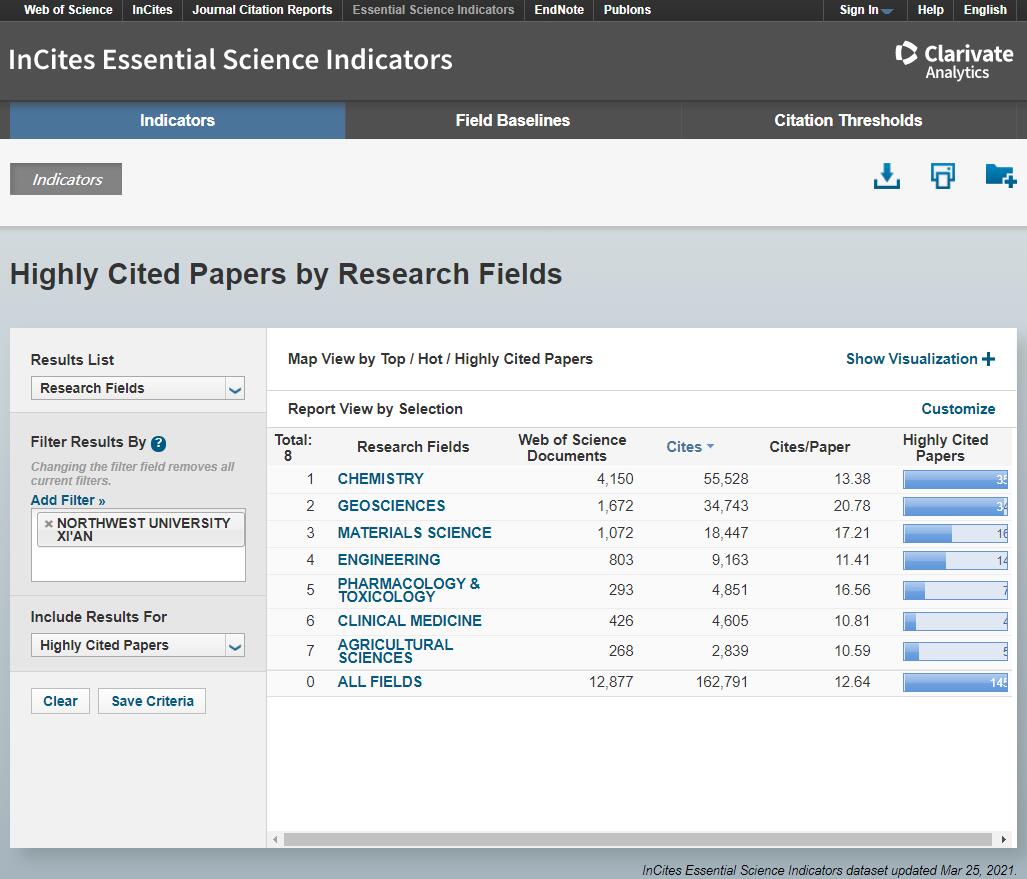
Task: Expand the Sign In menu
Action: point(866,10)
